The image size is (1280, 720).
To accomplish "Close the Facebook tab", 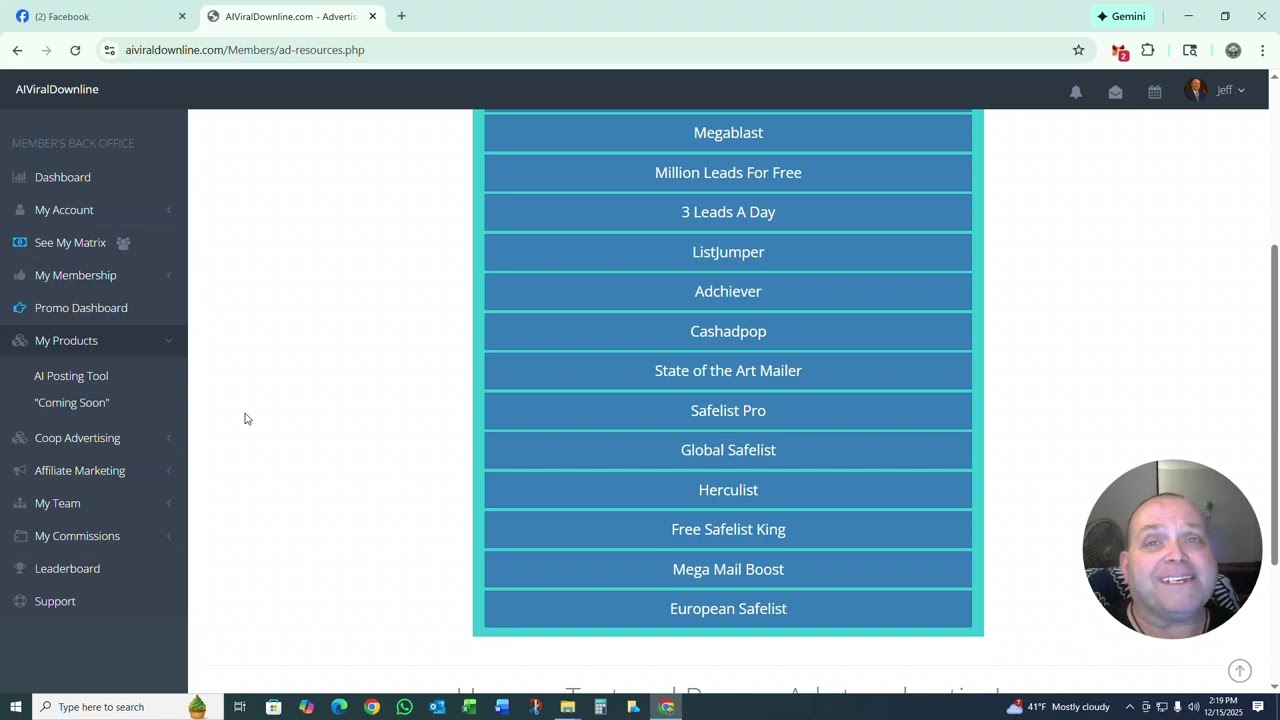I will coord(182,16).
